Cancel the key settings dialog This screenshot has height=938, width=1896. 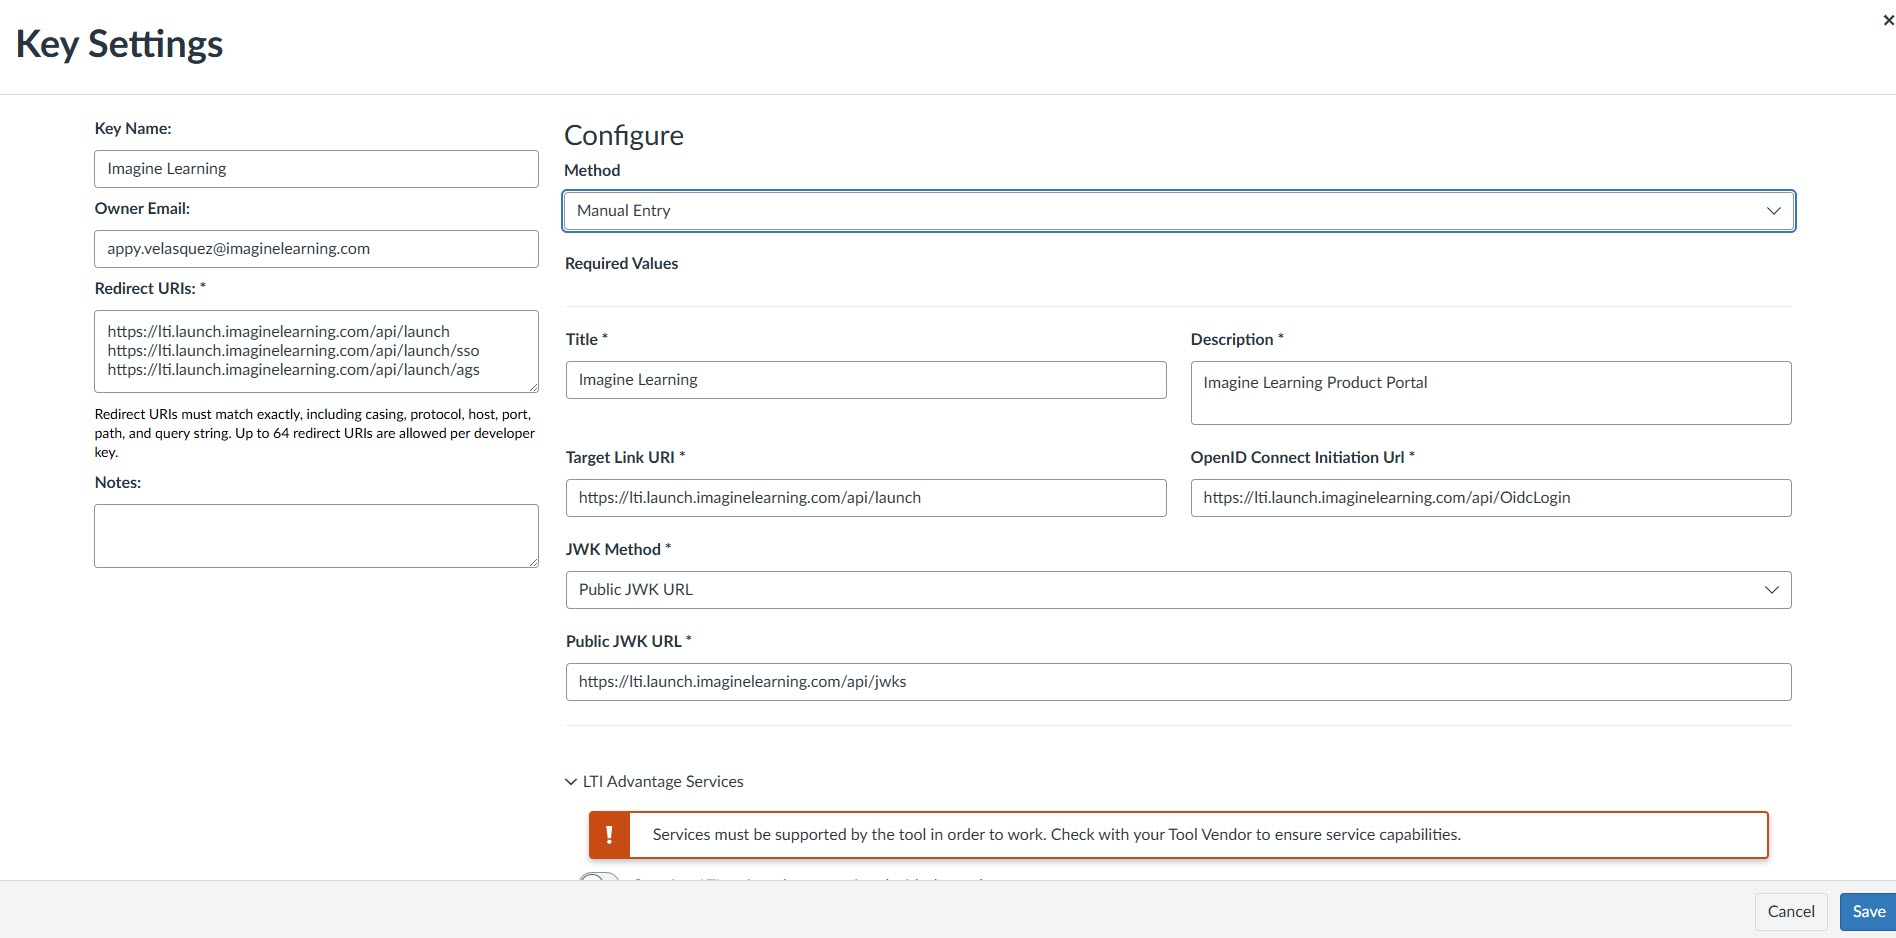point(1791,911)
